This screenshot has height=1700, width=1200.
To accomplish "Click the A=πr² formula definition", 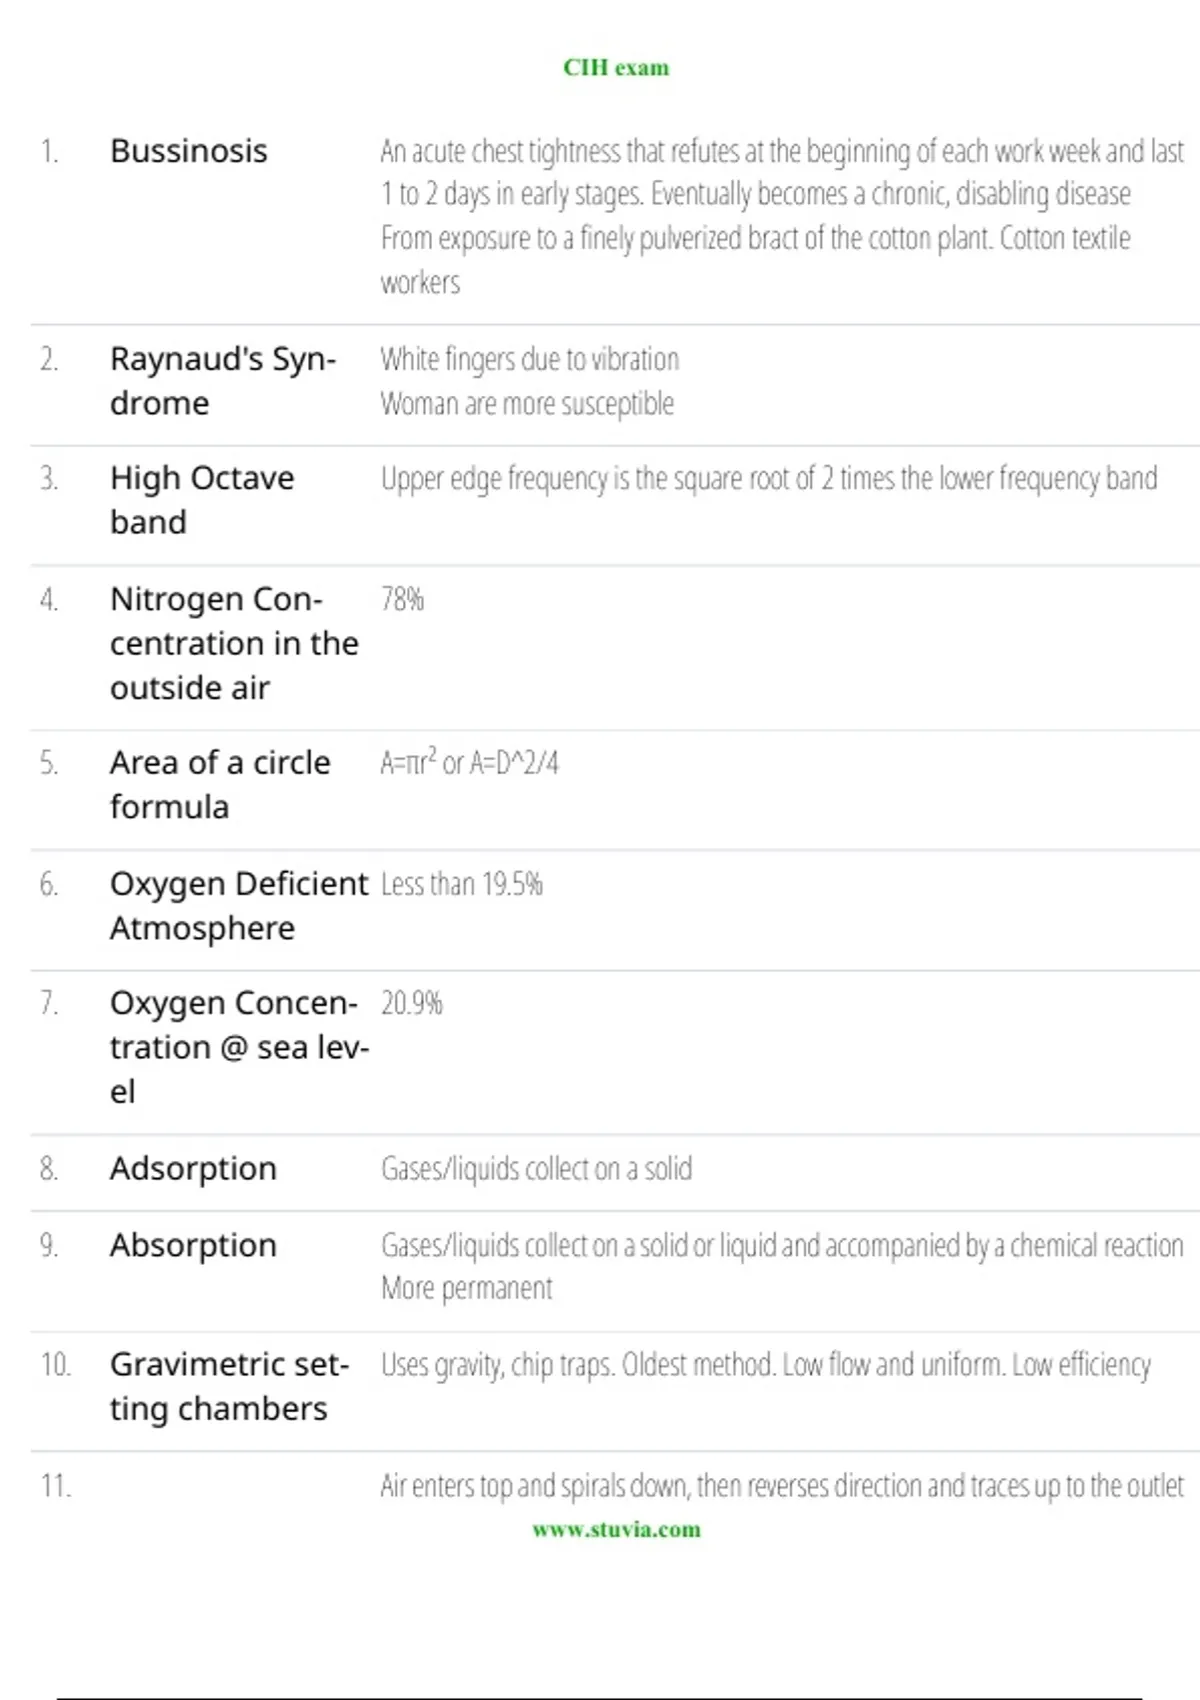I will click(x=469, y=762).
